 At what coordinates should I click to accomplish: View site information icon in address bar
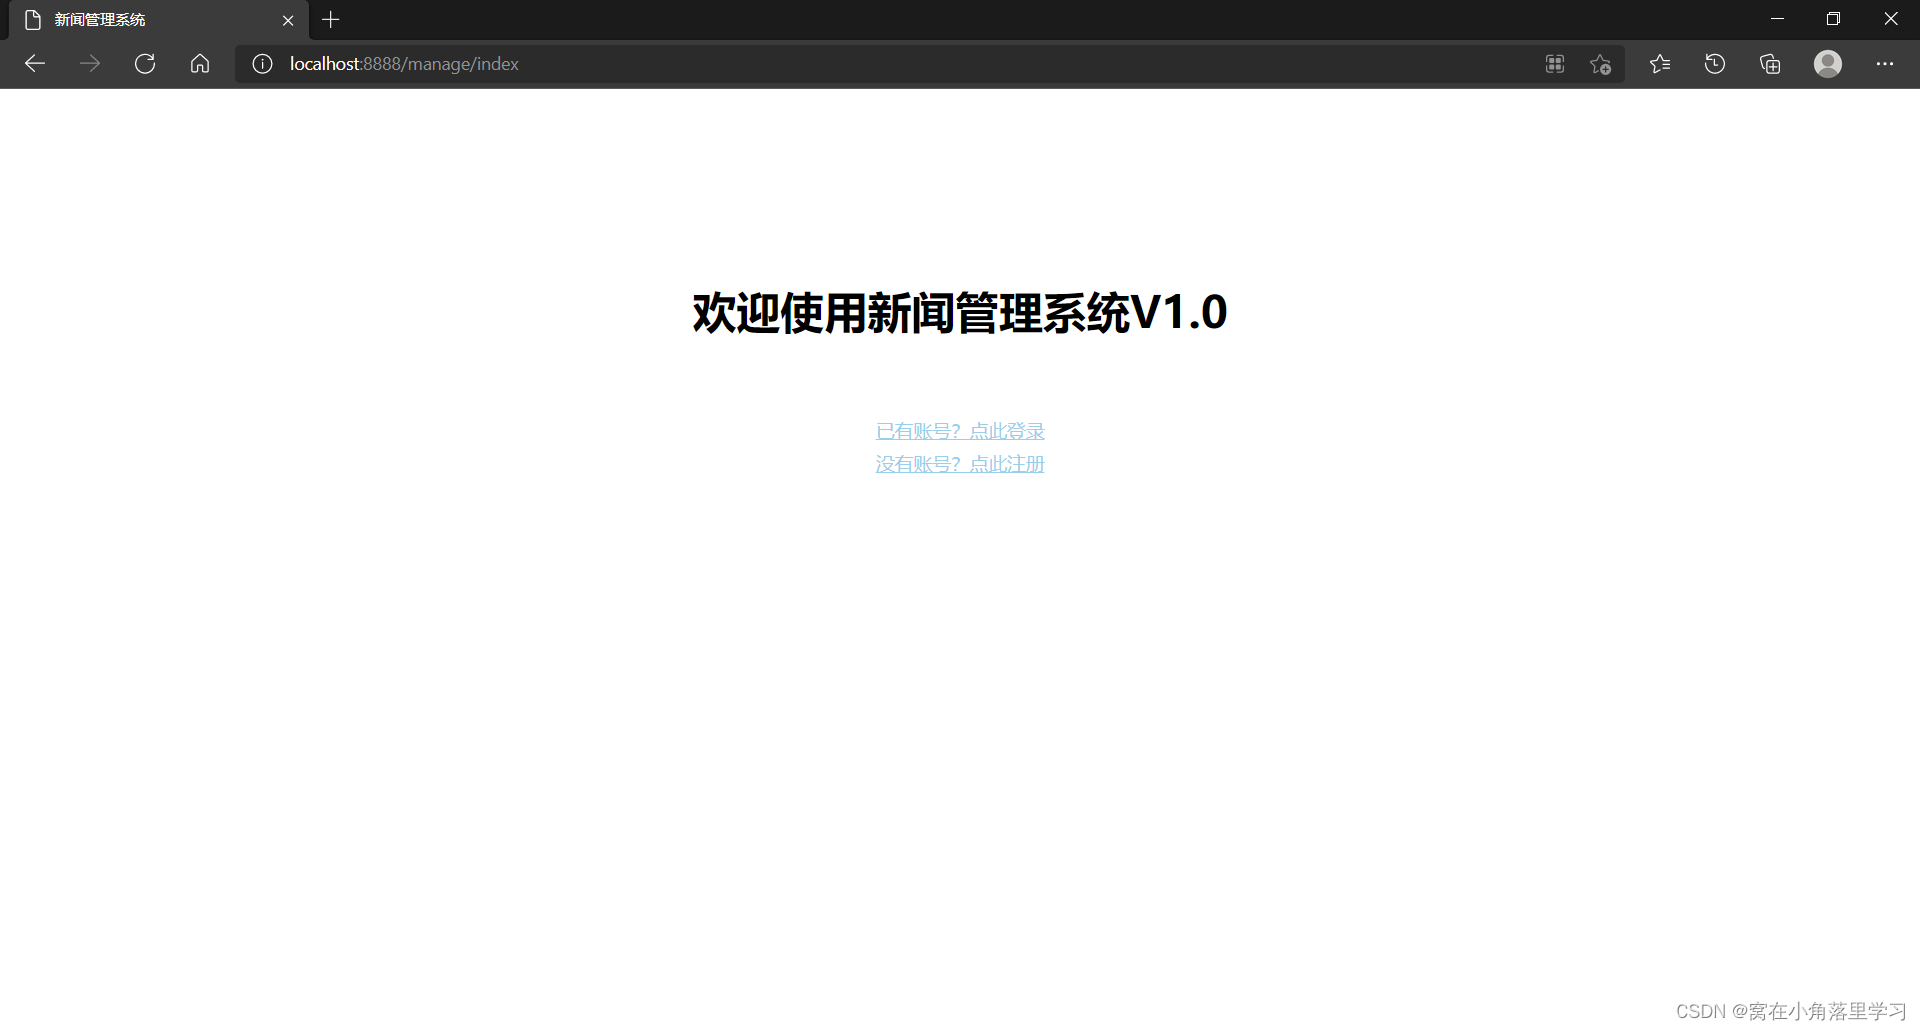(x=262, y=64)
